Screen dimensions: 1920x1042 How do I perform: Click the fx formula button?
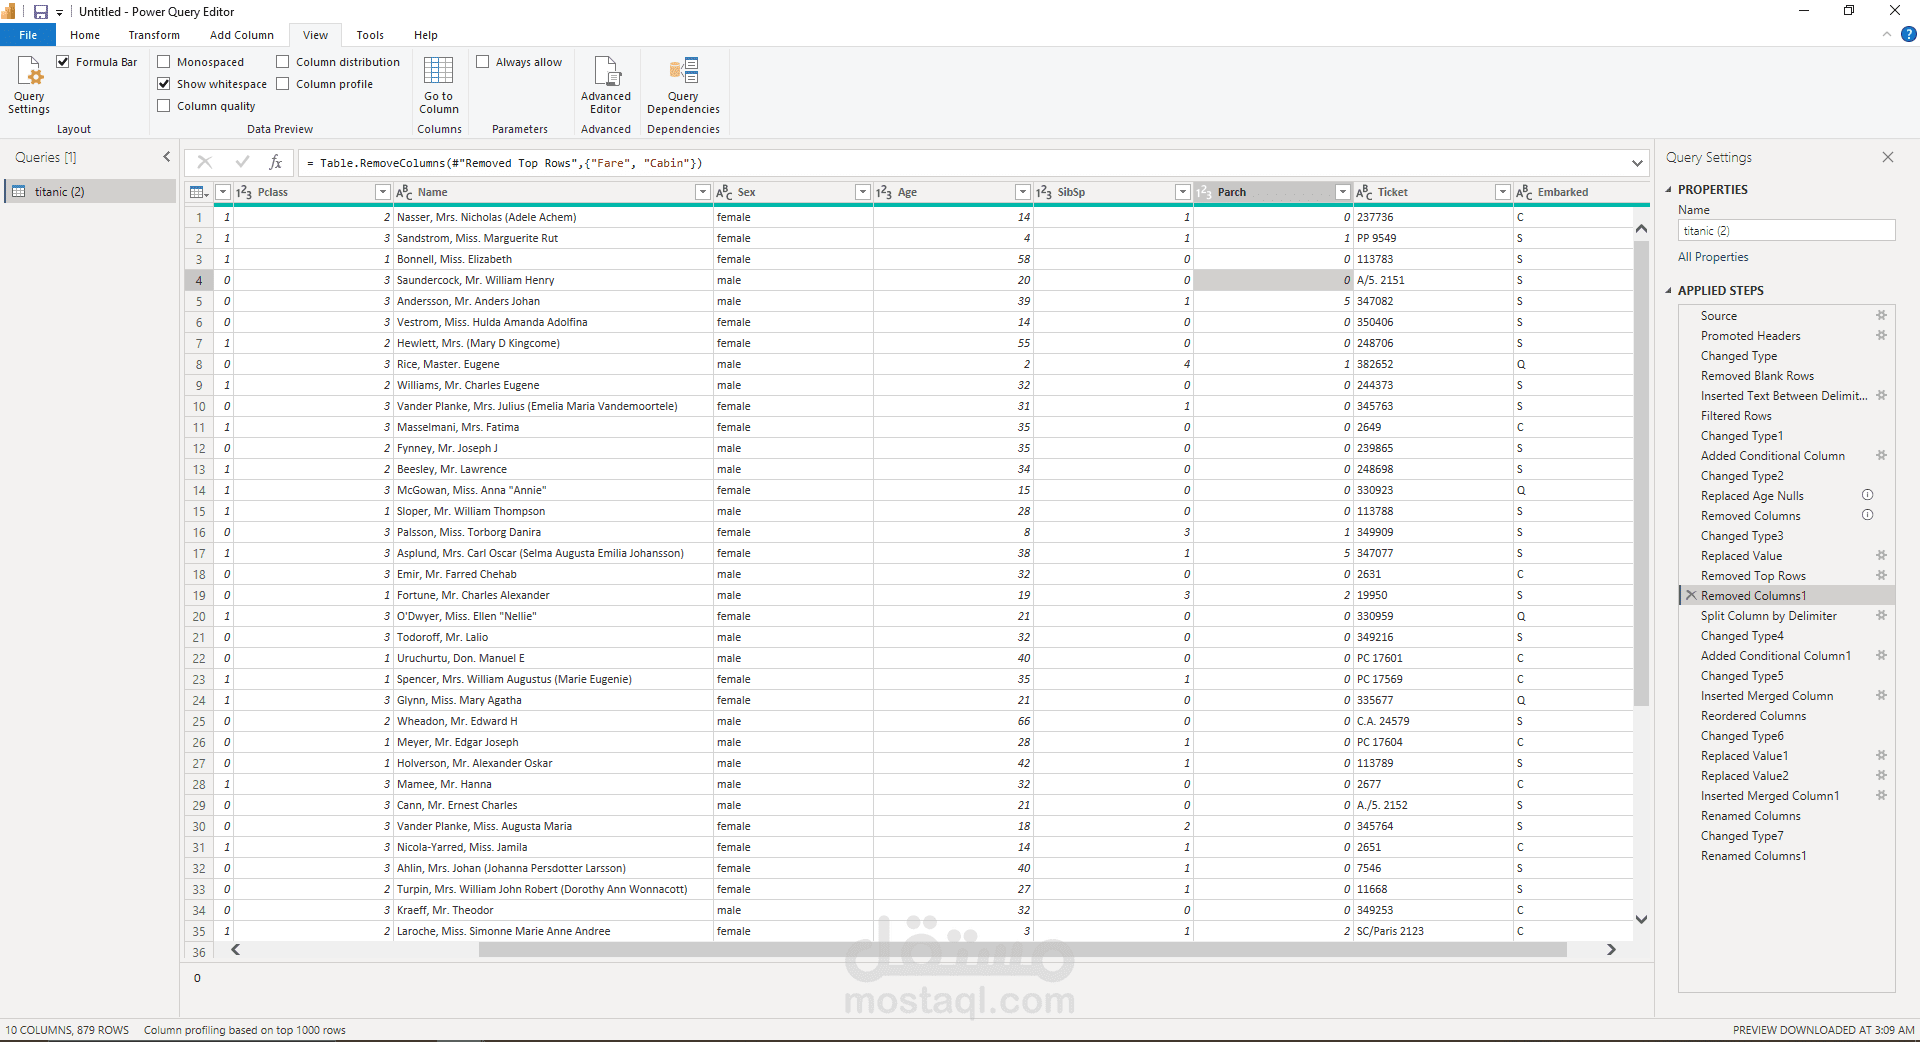pyautogui.click(x=276, y=162)
